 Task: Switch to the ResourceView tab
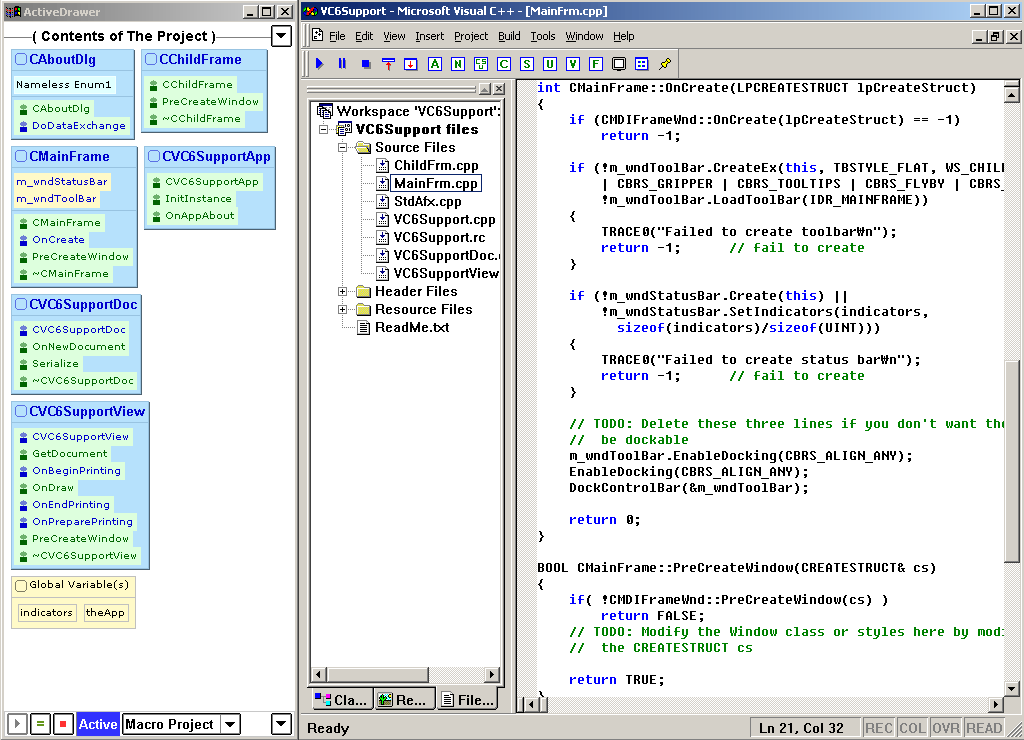tap(404, 700)
